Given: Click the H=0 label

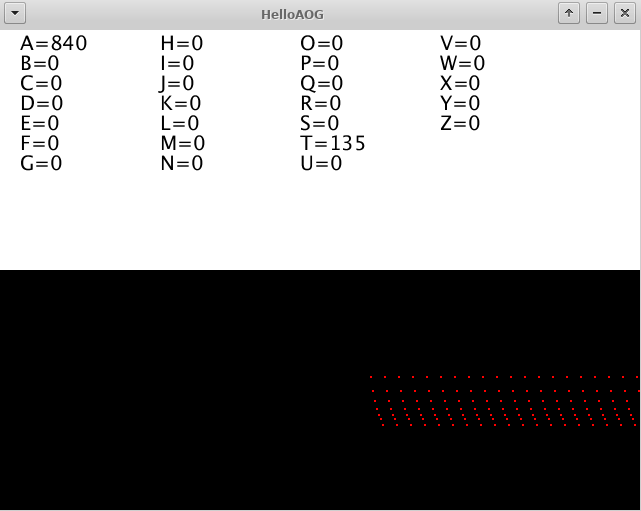Looking at the screenshot, I should pyautogui.click(x=182, y=44).
